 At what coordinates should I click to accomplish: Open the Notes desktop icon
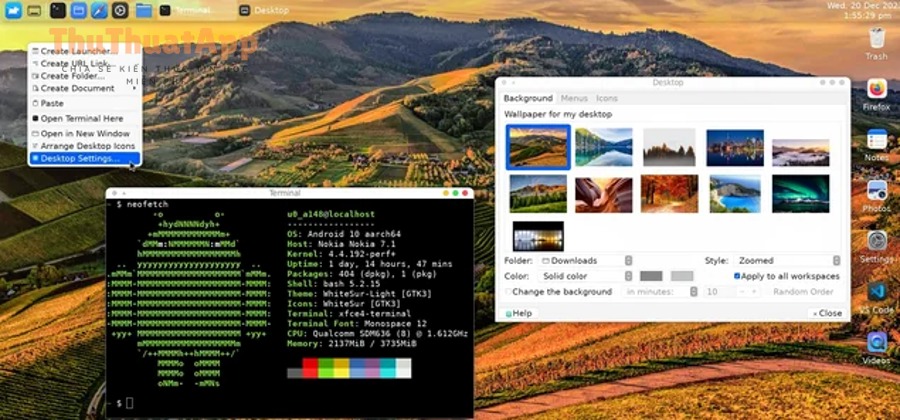pos(876,145)
